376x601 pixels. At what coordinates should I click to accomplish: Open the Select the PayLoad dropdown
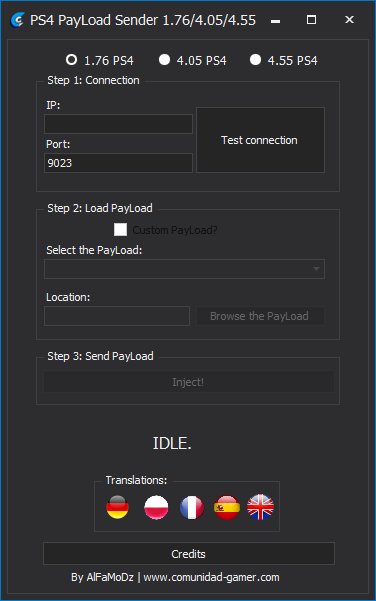tap(184, 269)
